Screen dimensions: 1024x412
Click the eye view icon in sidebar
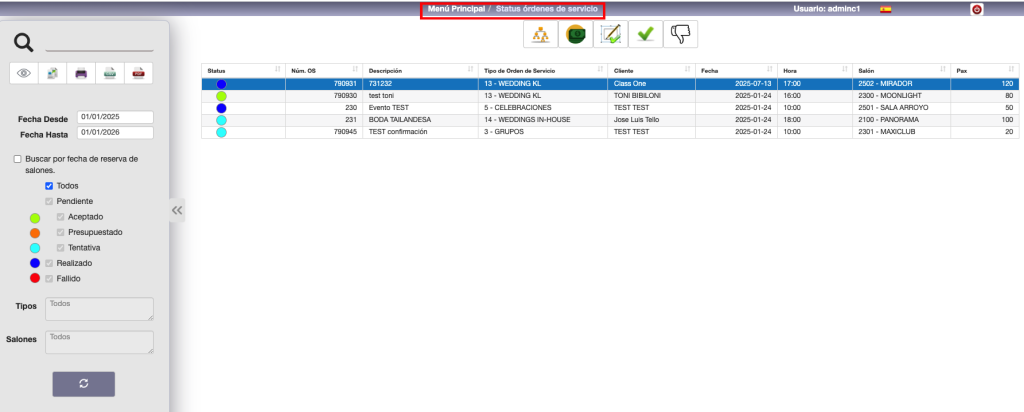pos(24,72)
